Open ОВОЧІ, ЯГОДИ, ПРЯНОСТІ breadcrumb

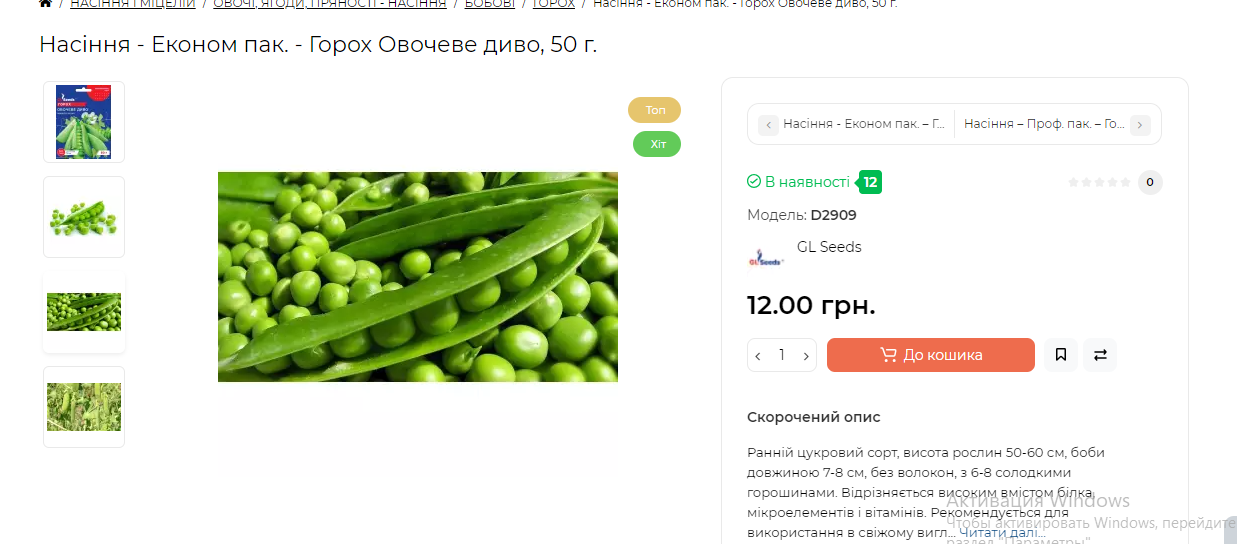(x=330, y=4)
